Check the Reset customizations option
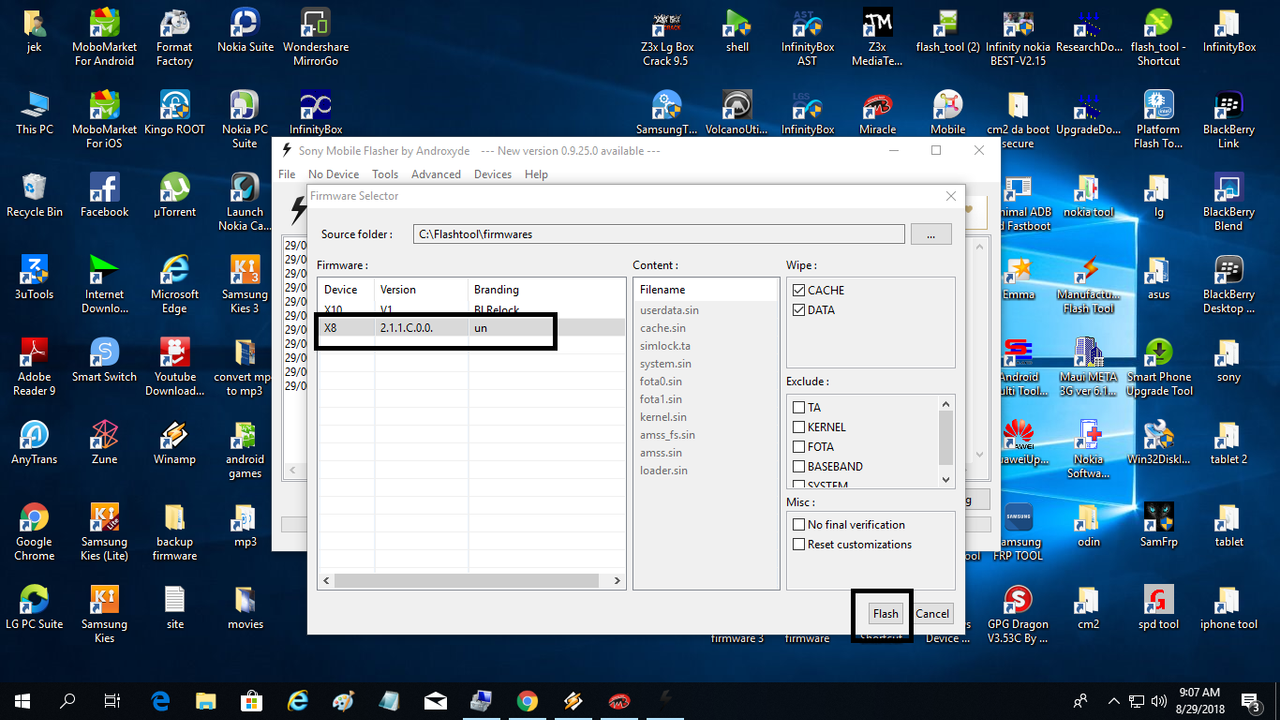The image size is (1280, 720). point(799,544)
